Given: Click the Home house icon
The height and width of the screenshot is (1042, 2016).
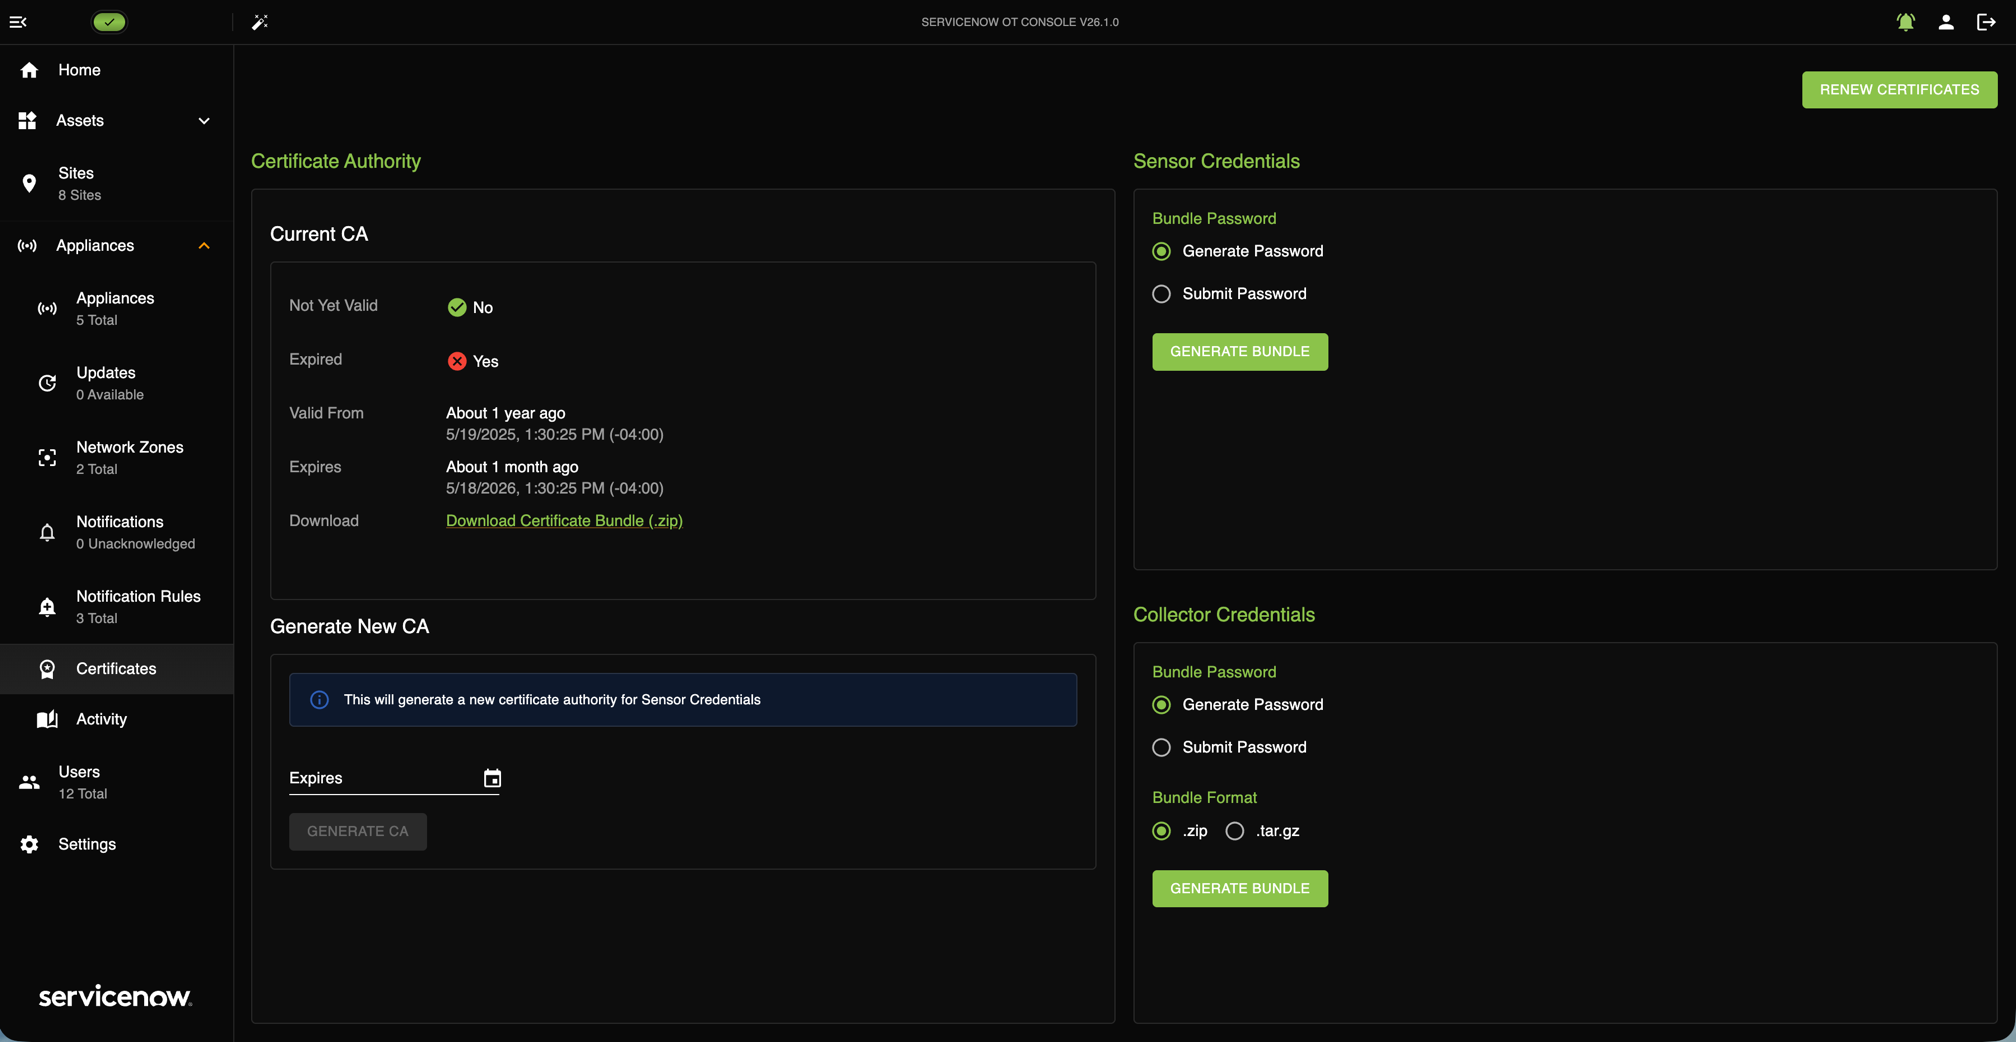Looking at the screenshot, I should 29,70.
